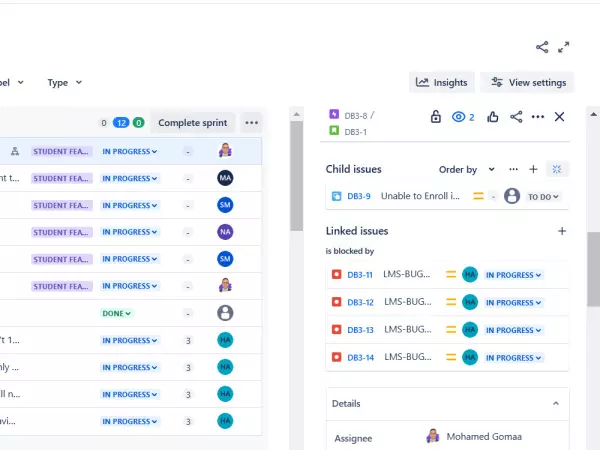Click assignee Mohamed Gomaa
This screenshot has height=450, width=600.
474,437
